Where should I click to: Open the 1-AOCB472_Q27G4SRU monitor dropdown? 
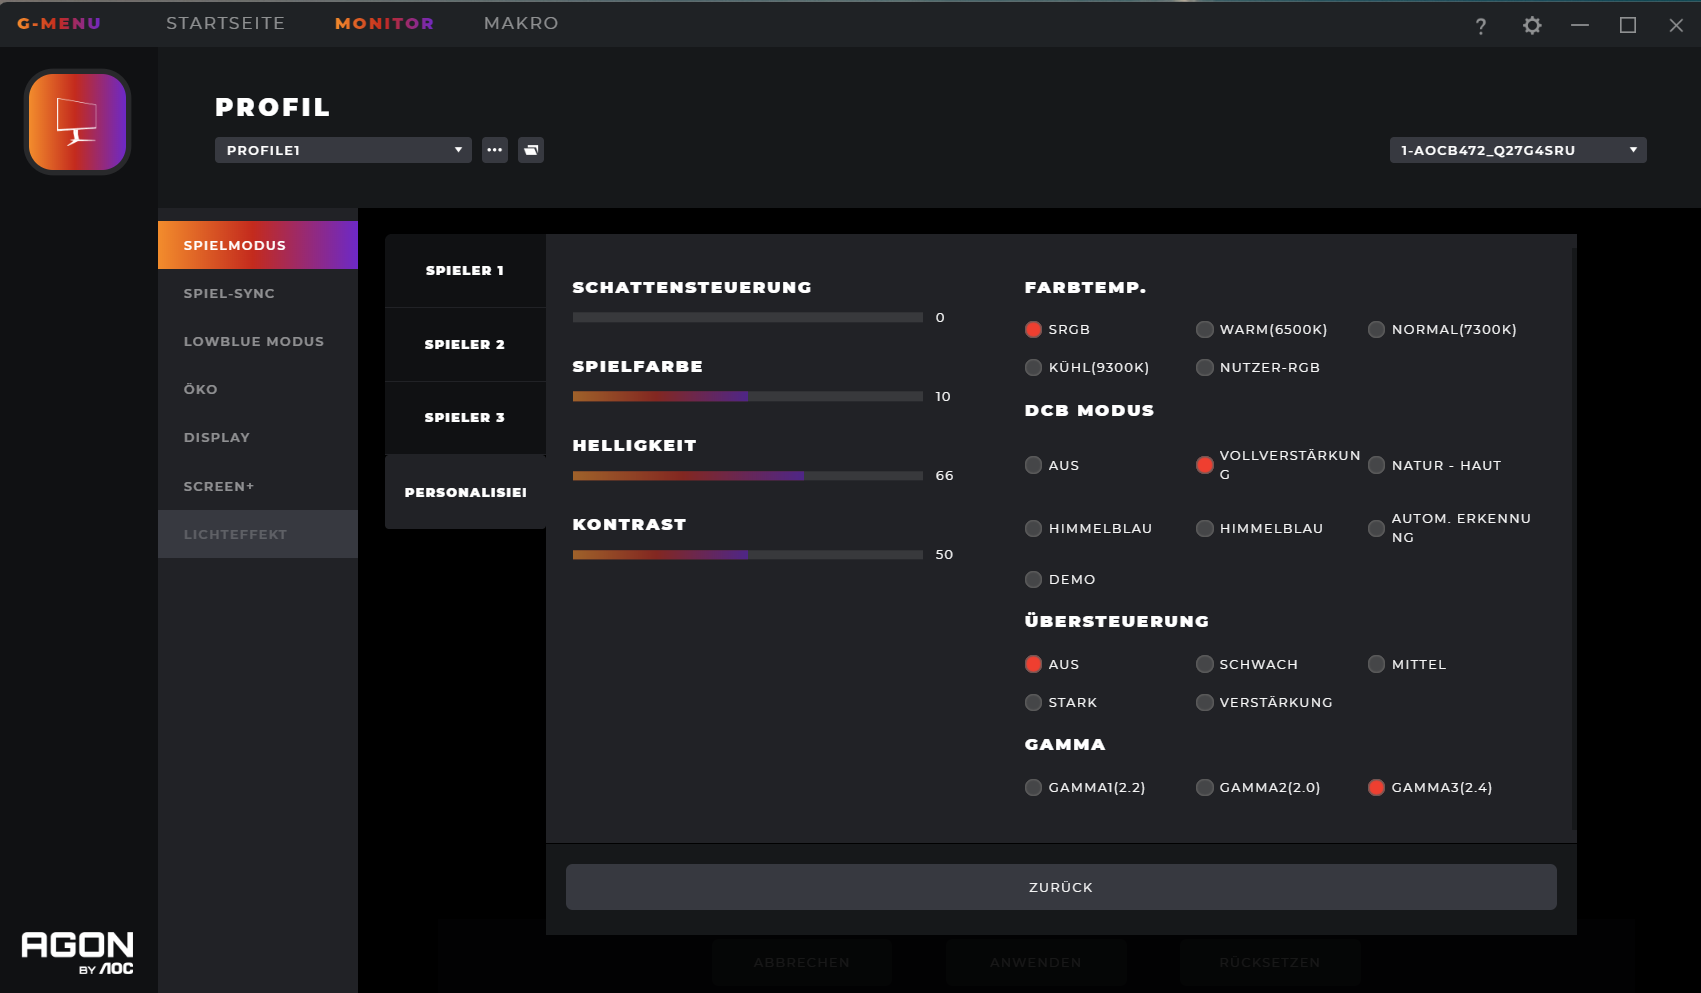tap(1517, 150)
